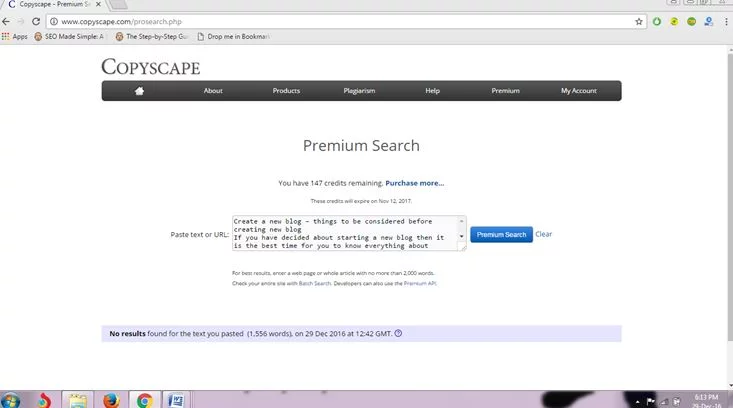The image size is (733, 408).
Task: Click the text box scroll-up arrow
Action: pos(461,221)
